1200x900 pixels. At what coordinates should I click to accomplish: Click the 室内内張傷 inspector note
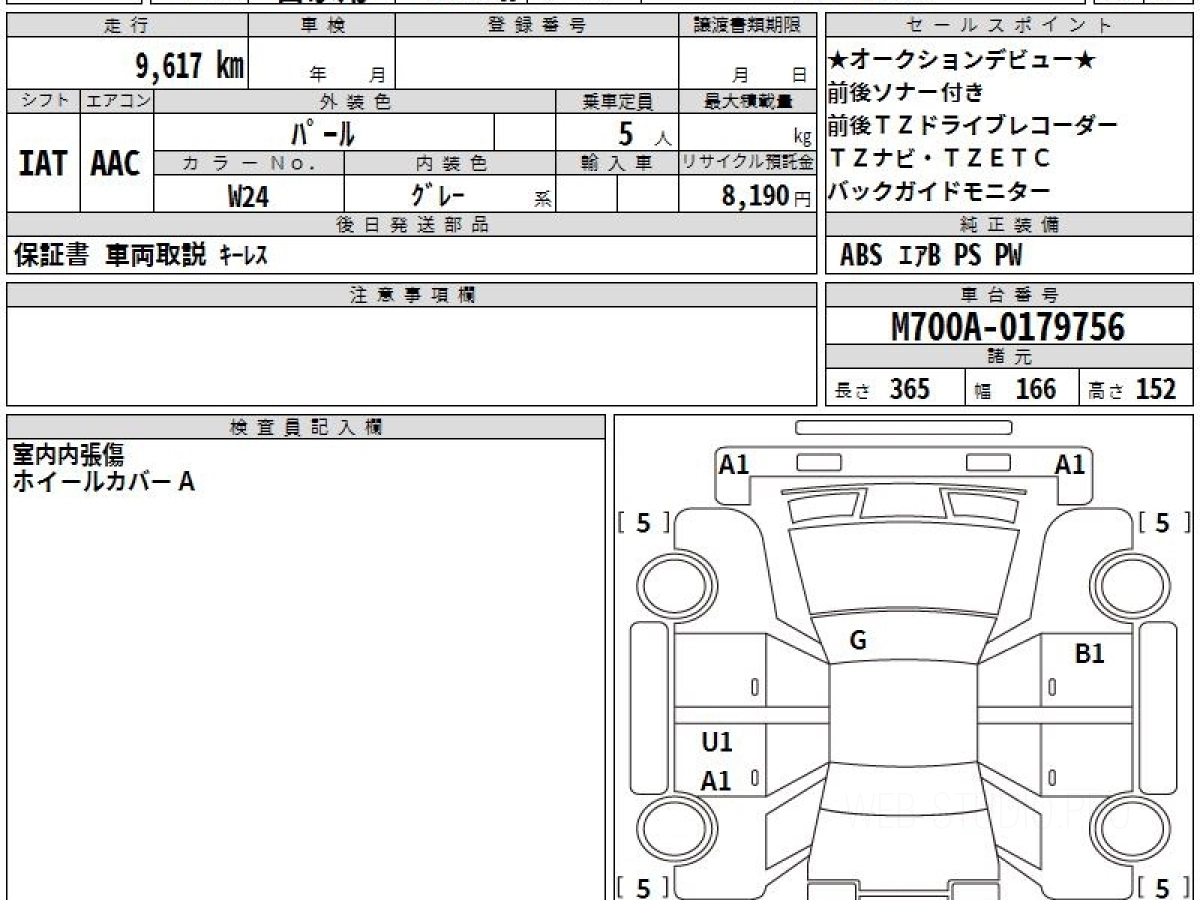coord(68,455)
